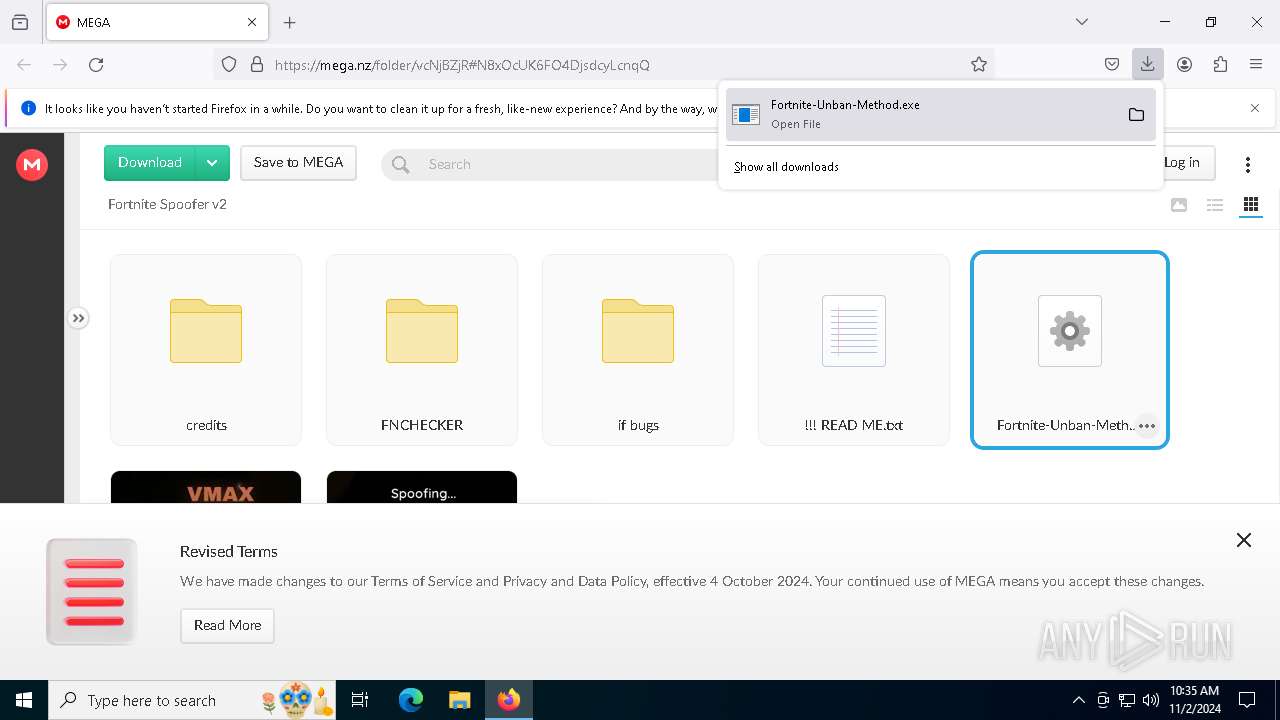Image resolution: width=1280 pixels, height=720 pixels.
Task: Select the Fortnite-Unban-Method file tile
Action: pyautogui.click(x=1070, y=350)
